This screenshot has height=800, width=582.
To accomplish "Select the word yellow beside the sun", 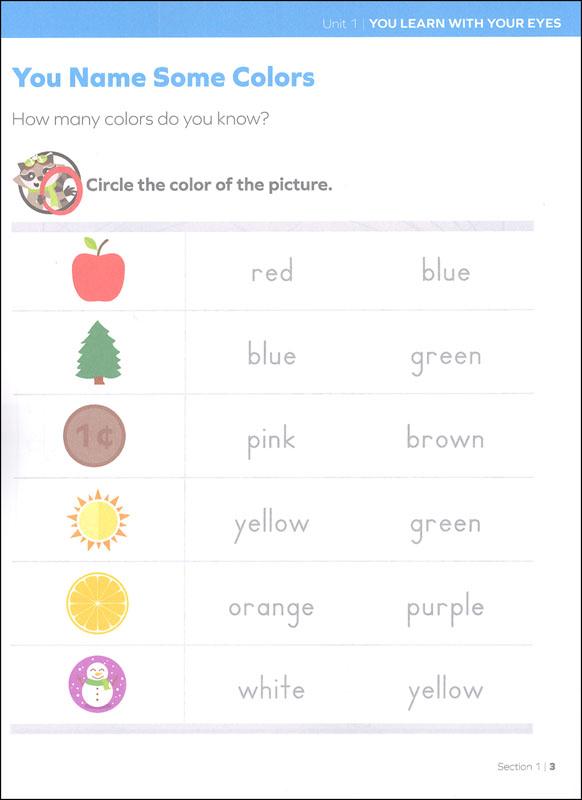I will (271, 526).
